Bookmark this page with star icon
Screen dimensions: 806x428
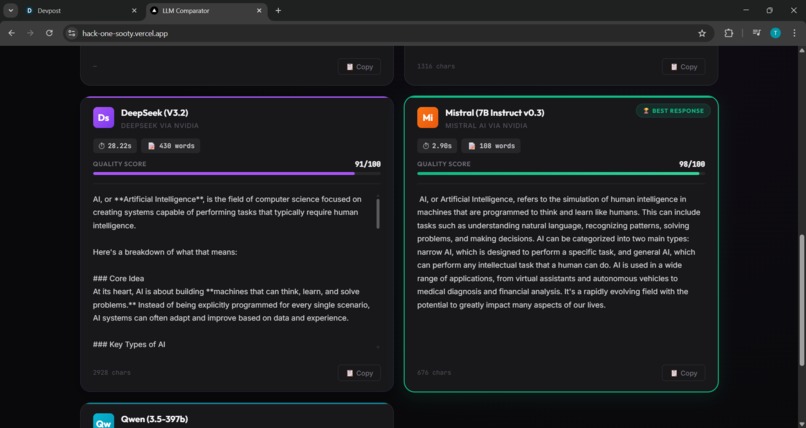(702, 33)
